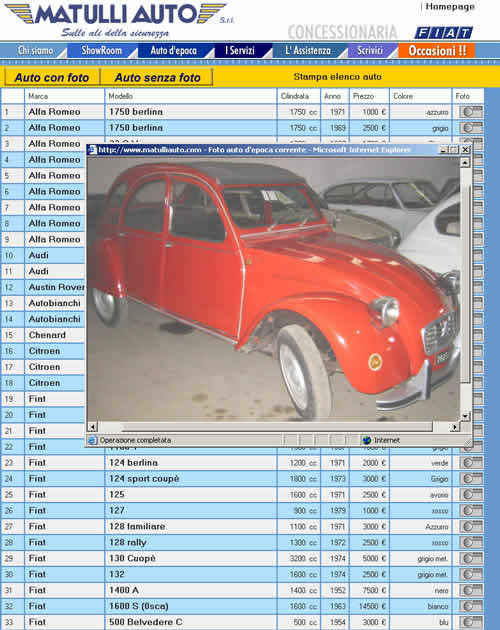Click Marca column header
The width and height of the screenshot is (500, 630).
(x=38, y=96)
